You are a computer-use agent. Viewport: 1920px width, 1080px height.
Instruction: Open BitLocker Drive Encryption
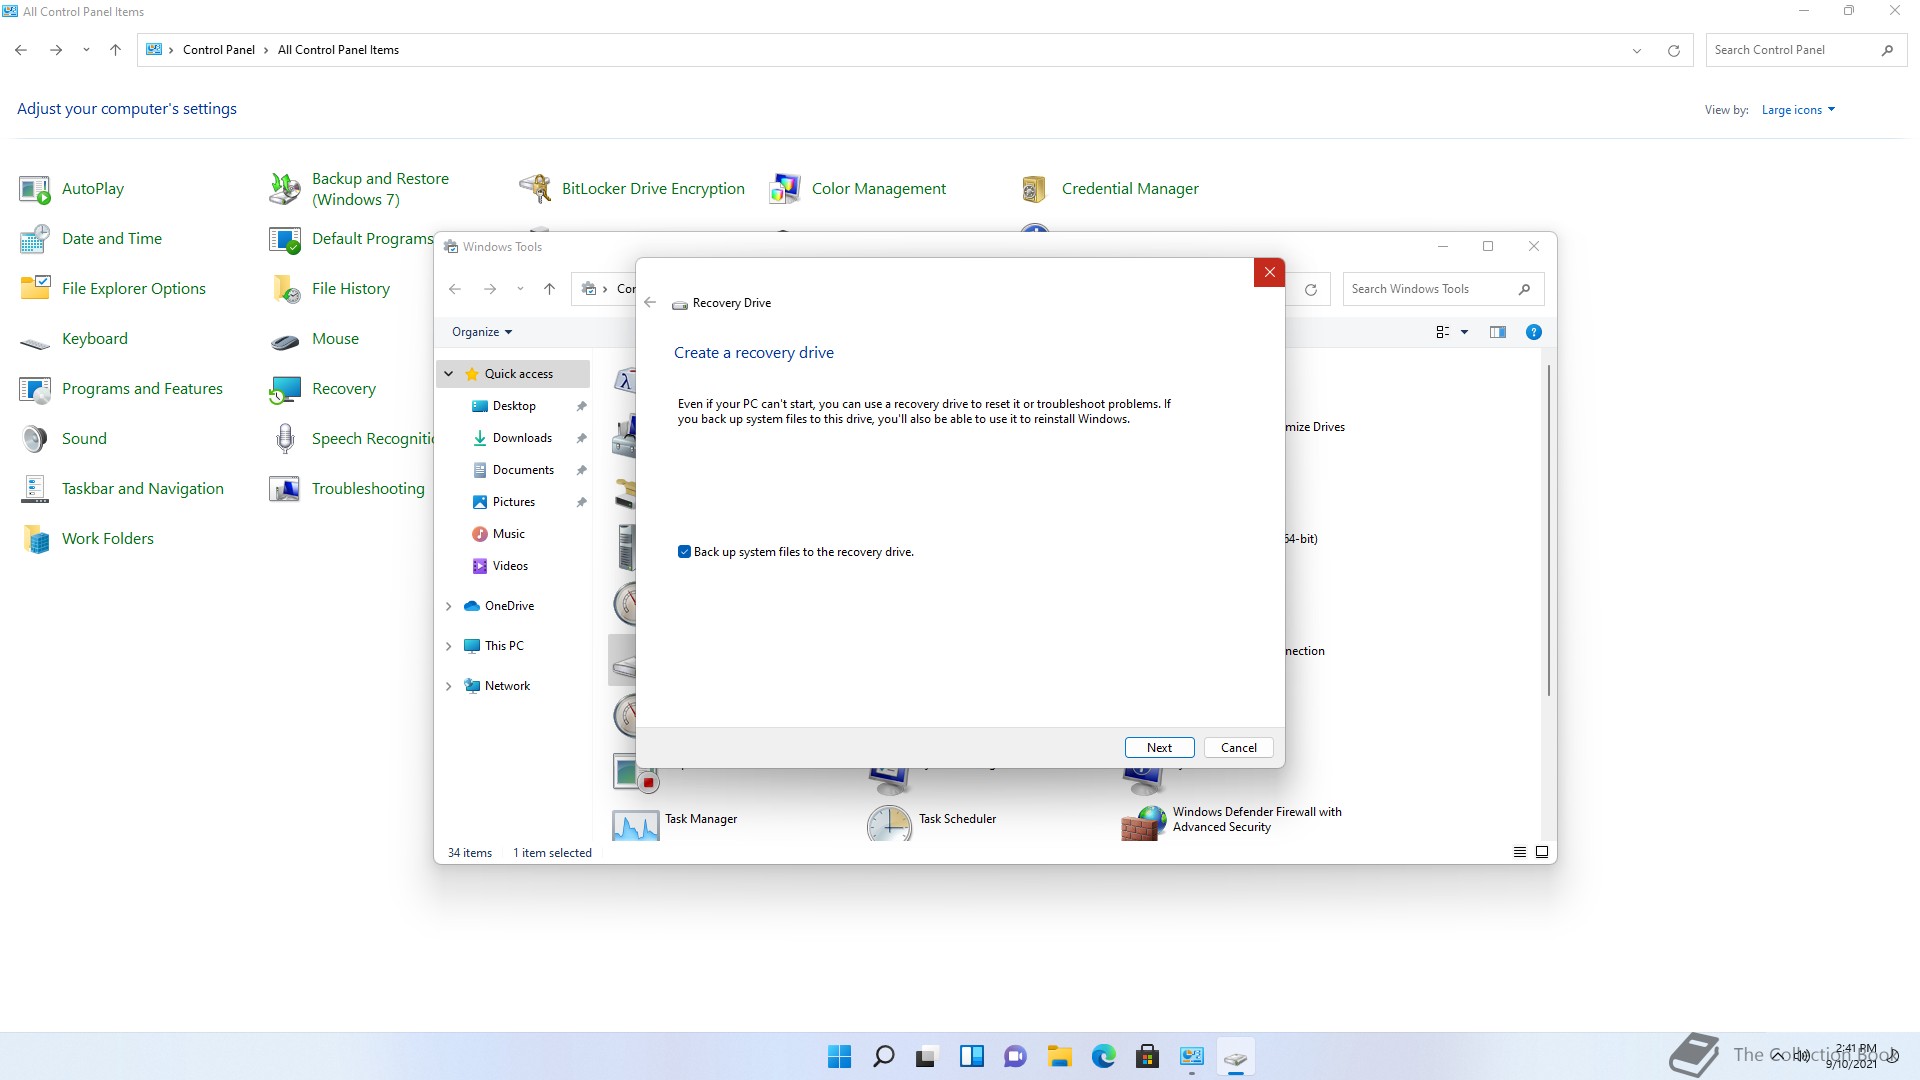pos(632,188)
